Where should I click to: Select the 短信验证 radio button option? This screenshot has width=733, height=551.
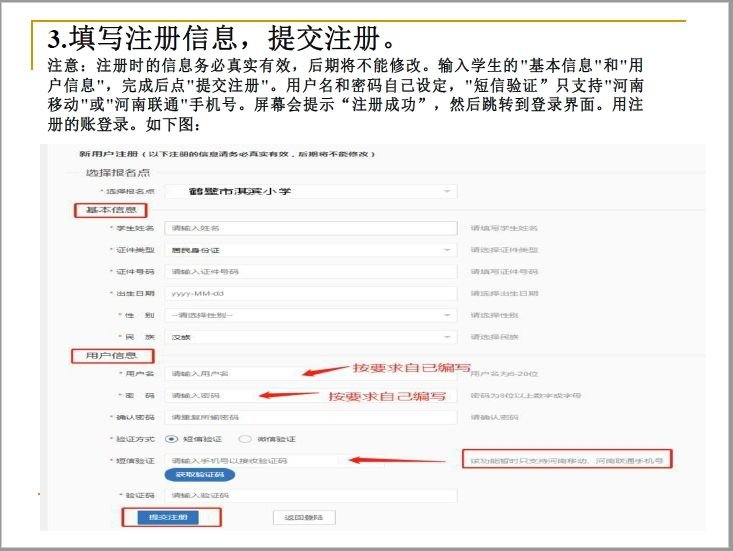pos(172,438)
